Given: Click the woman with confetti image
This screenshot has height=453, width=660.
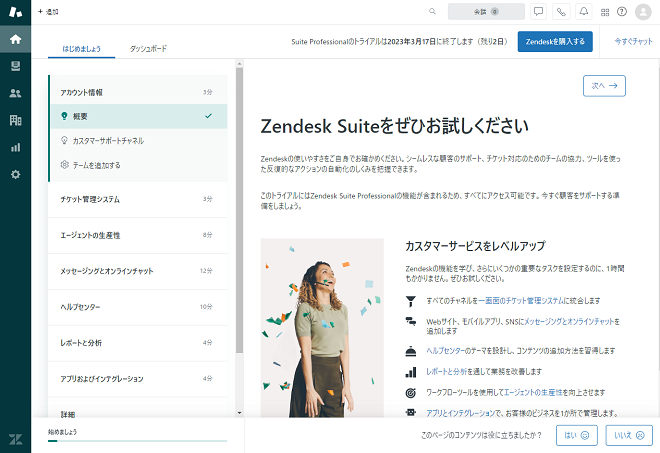Looking at the screenshot, I should [x=322, y=328].
